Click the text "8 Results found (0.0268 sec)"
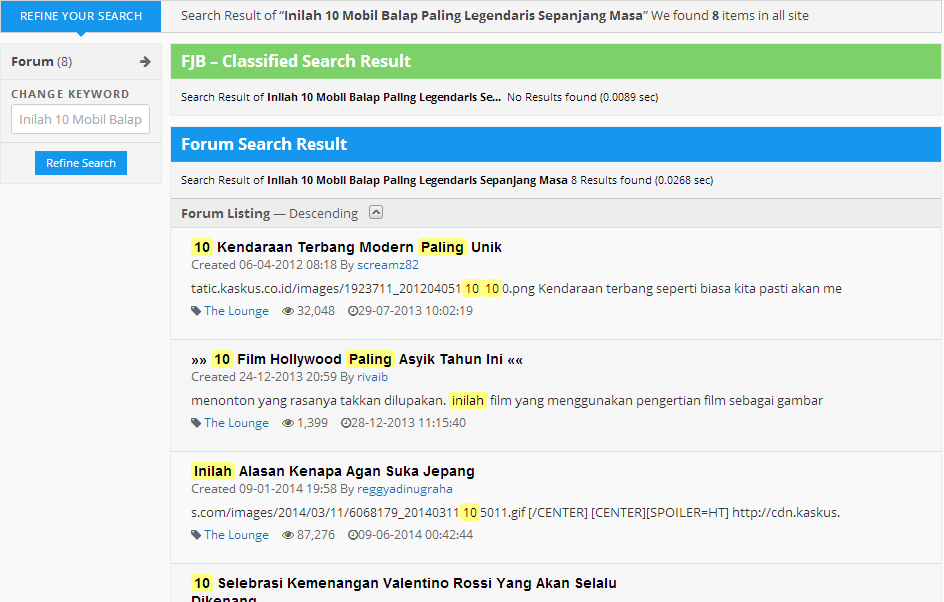This screenshot has height=602, width=944. point(642,180)
